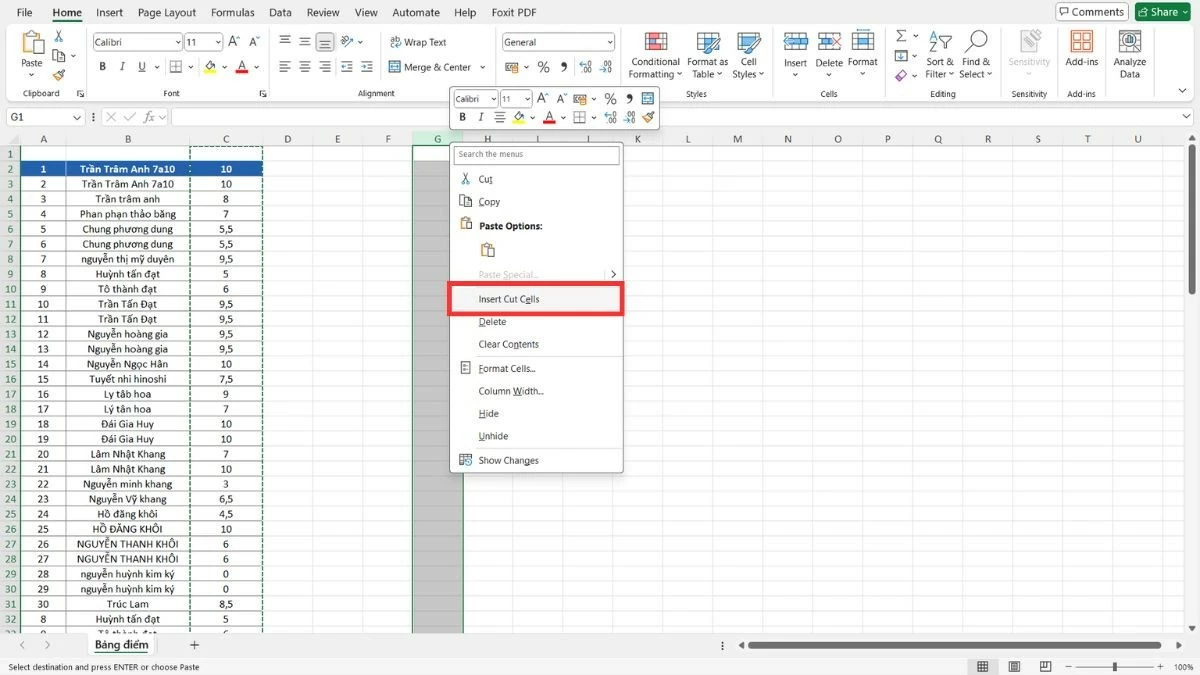Toggle bold formatting in the ribbon
The image size is (1200, 675).
[x=101, y=65]
